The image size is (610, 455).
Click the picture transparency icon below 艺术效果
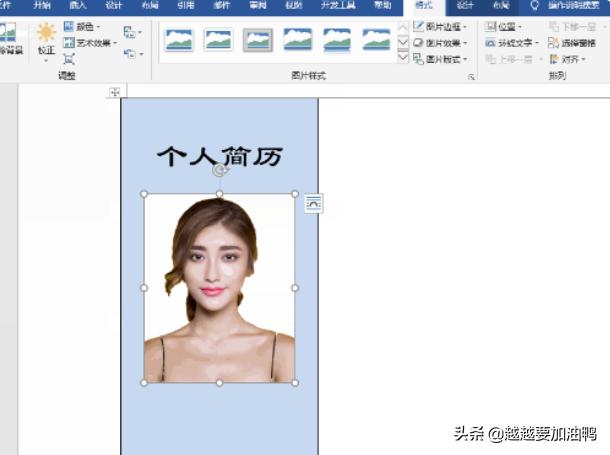pos(69,59)
